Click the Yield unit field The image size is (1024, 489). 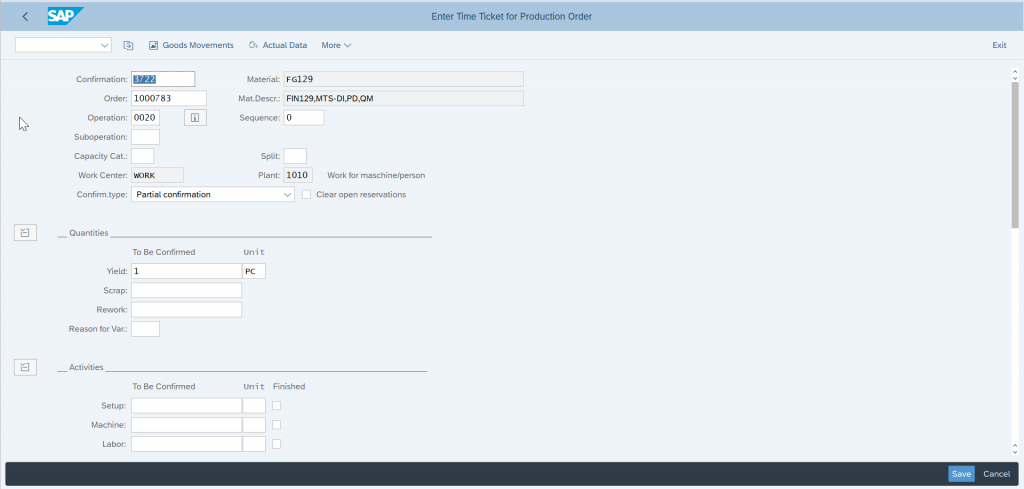pos(254,271)
